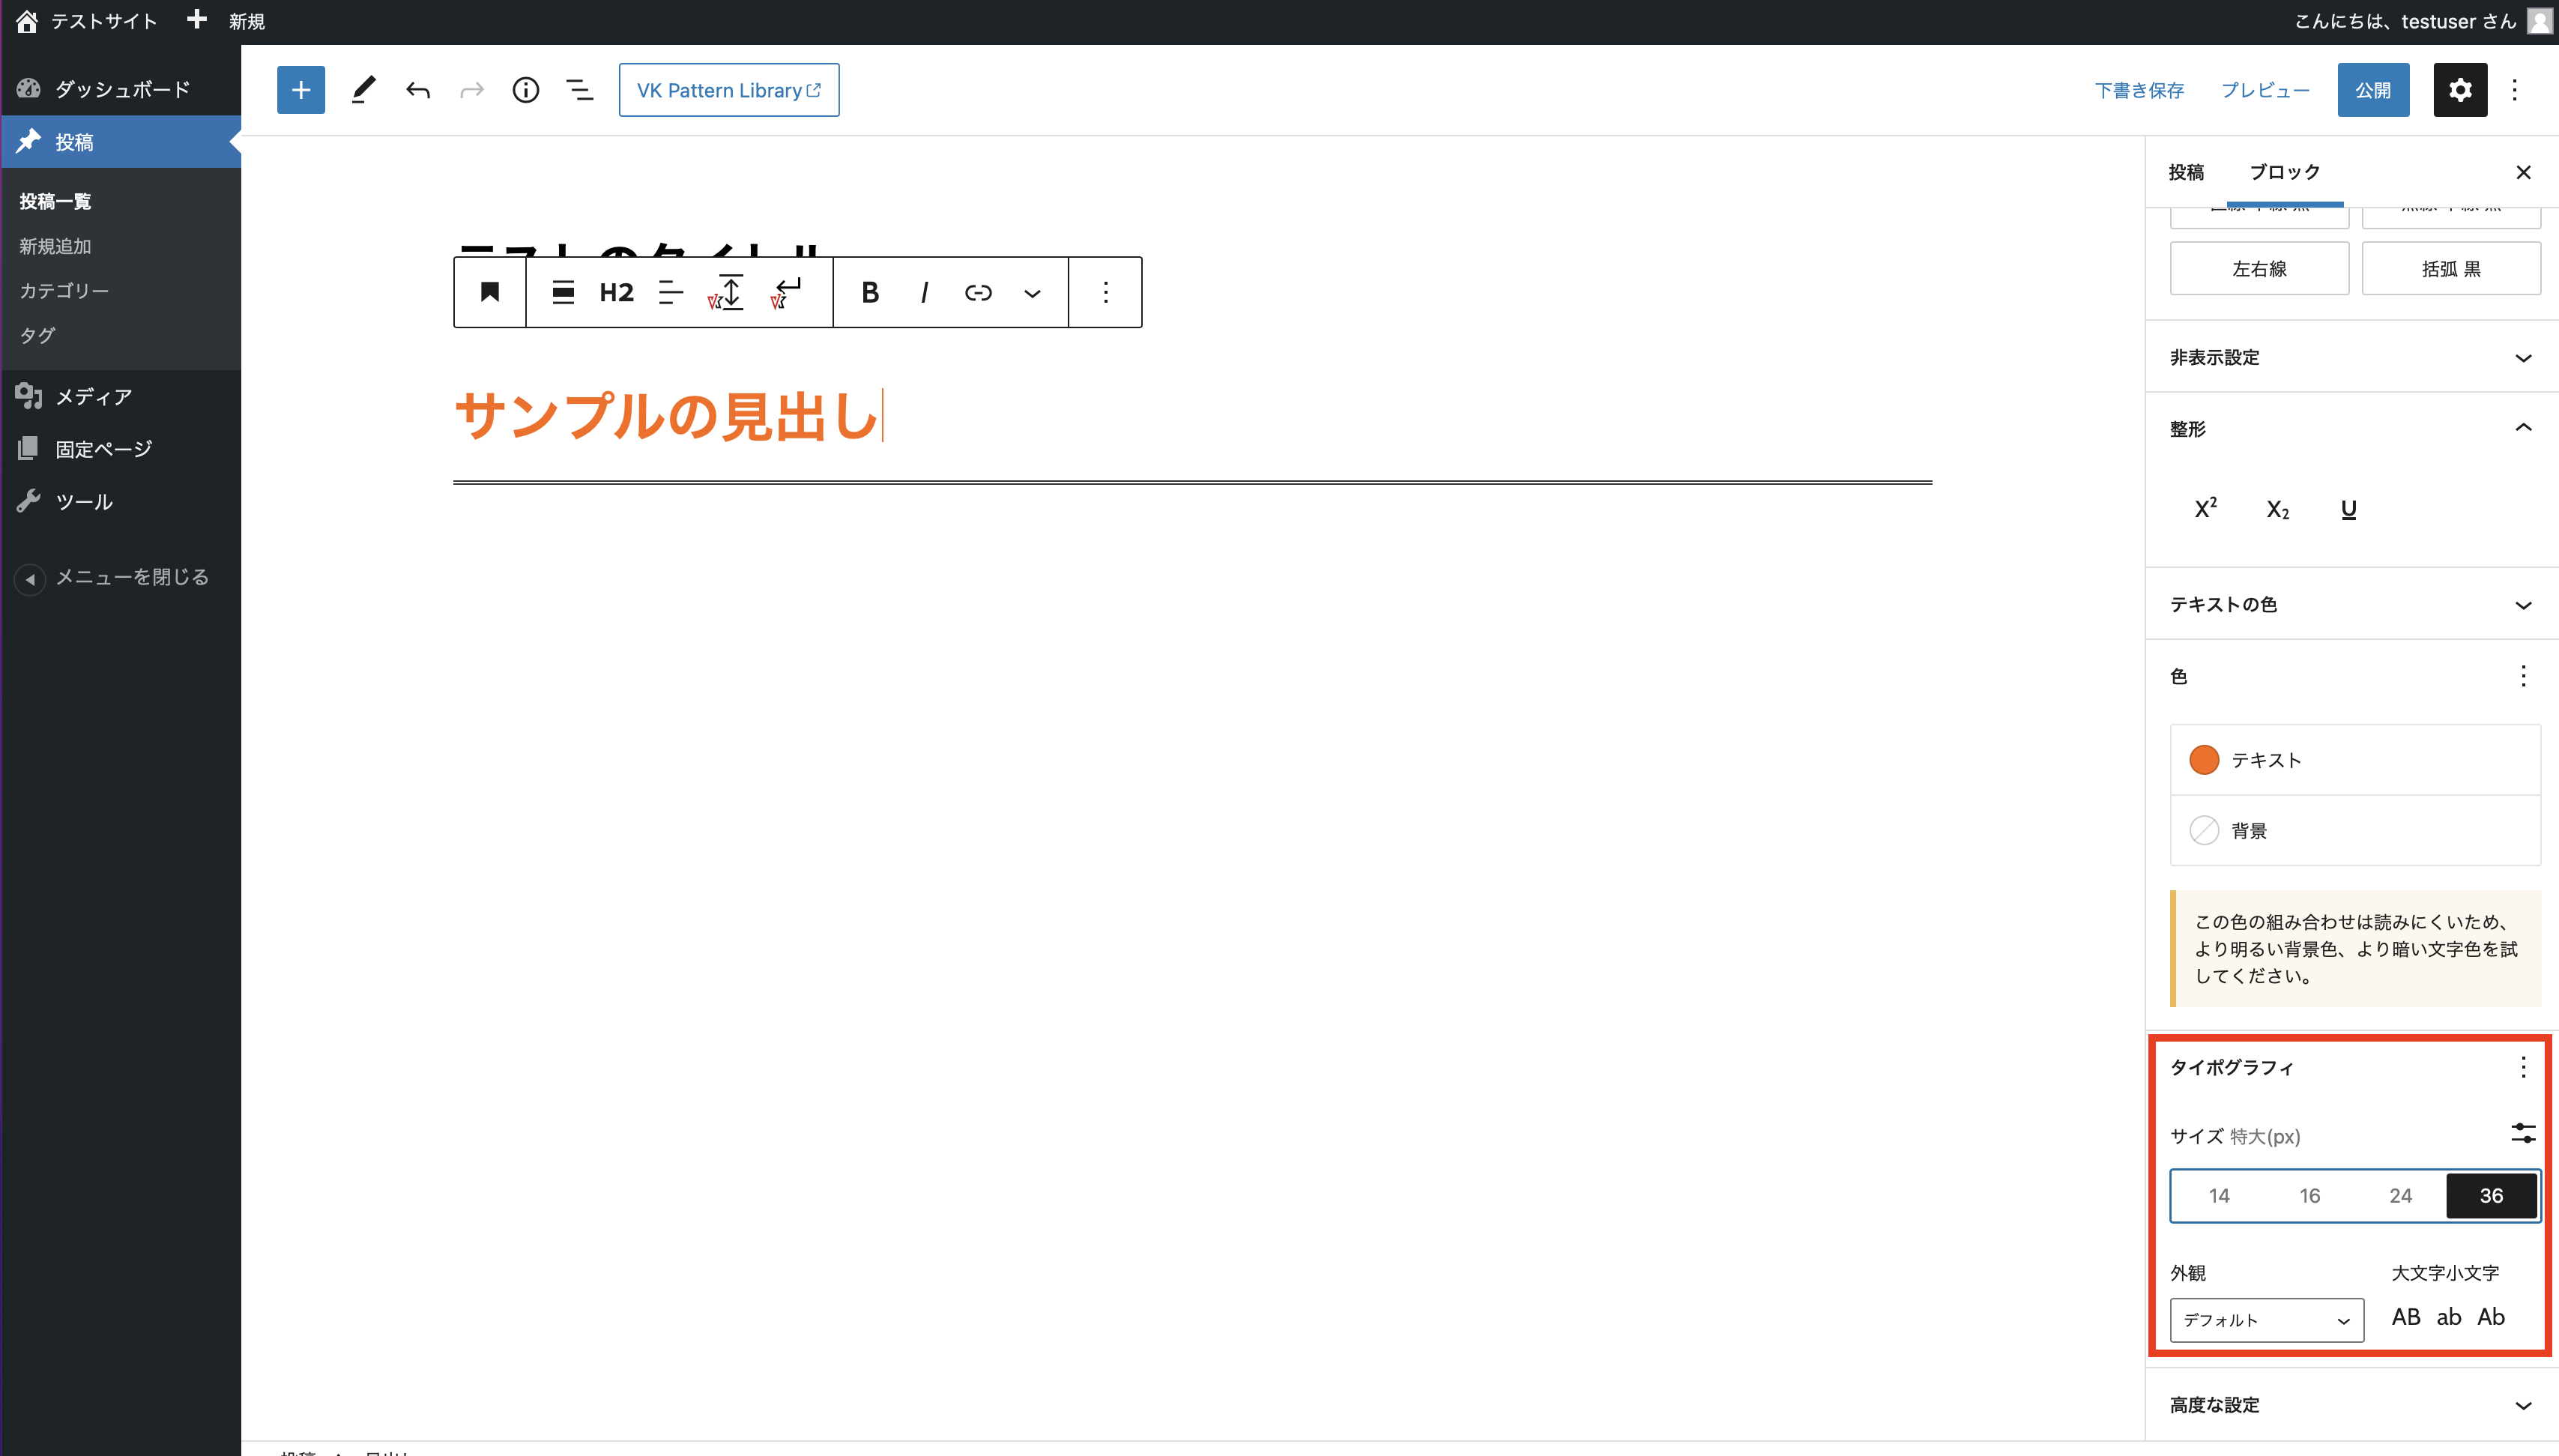Toggle the settings gear sidebar button
The height and width of the screenshot is (1456, 2559).
[x=2459, y=90]
